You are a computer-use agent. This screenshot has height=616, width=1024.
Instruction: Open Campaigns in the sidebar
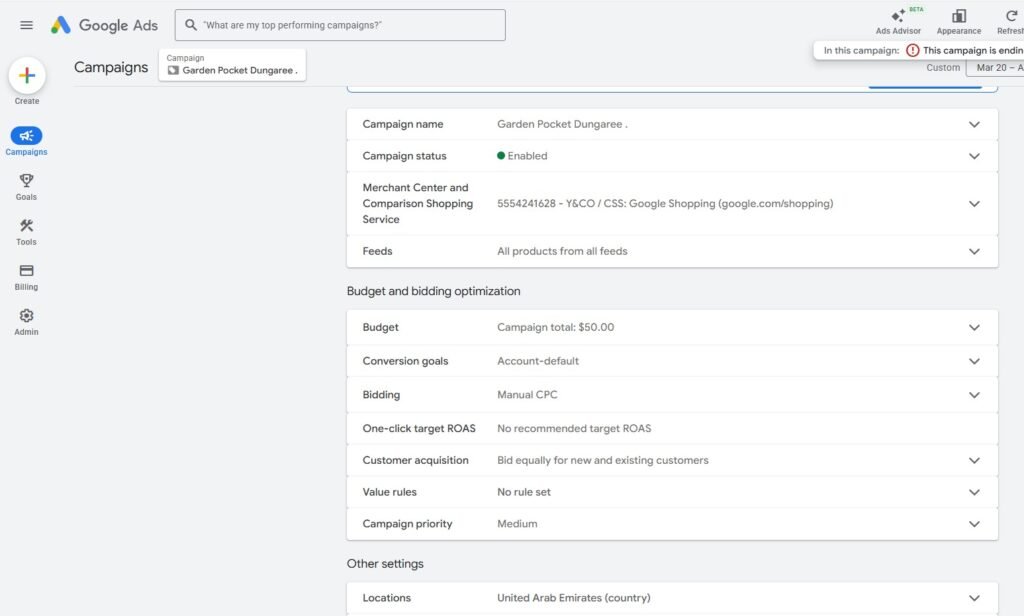click(26, 141)
